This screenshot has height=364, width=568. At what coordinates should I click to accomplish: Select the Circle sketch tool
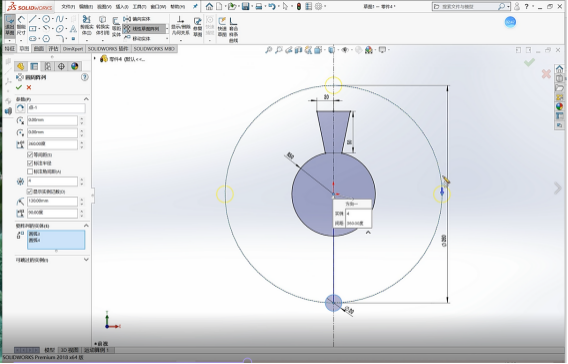point(46,19)
